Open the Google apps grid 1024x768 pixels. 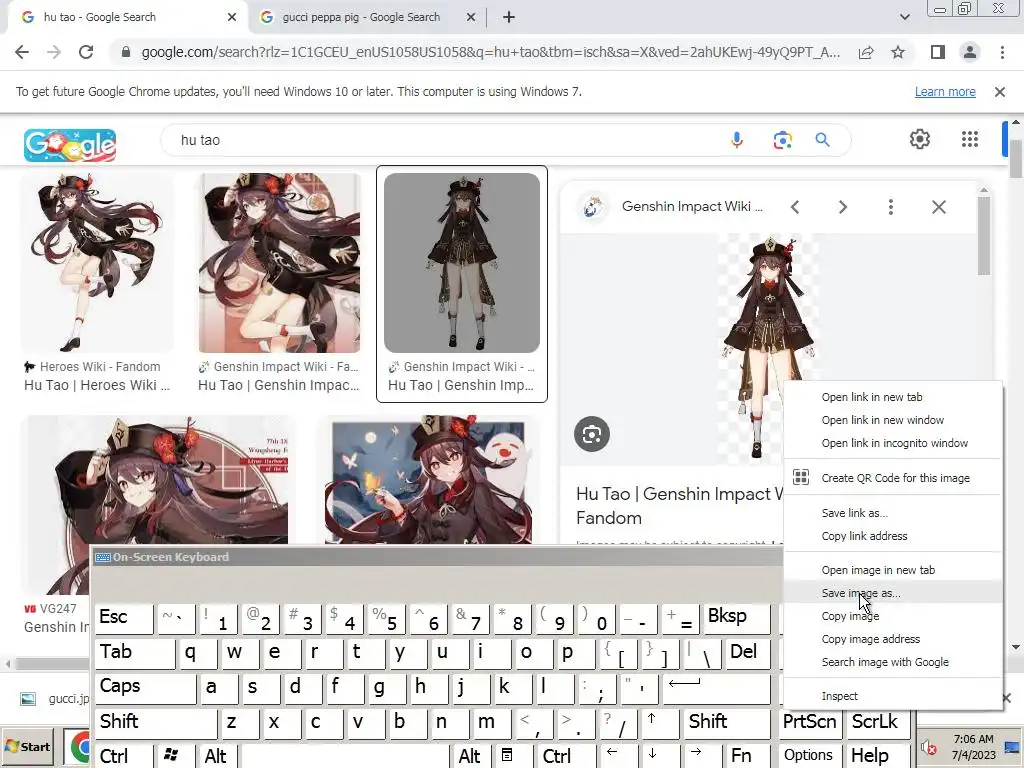point(970,139)
